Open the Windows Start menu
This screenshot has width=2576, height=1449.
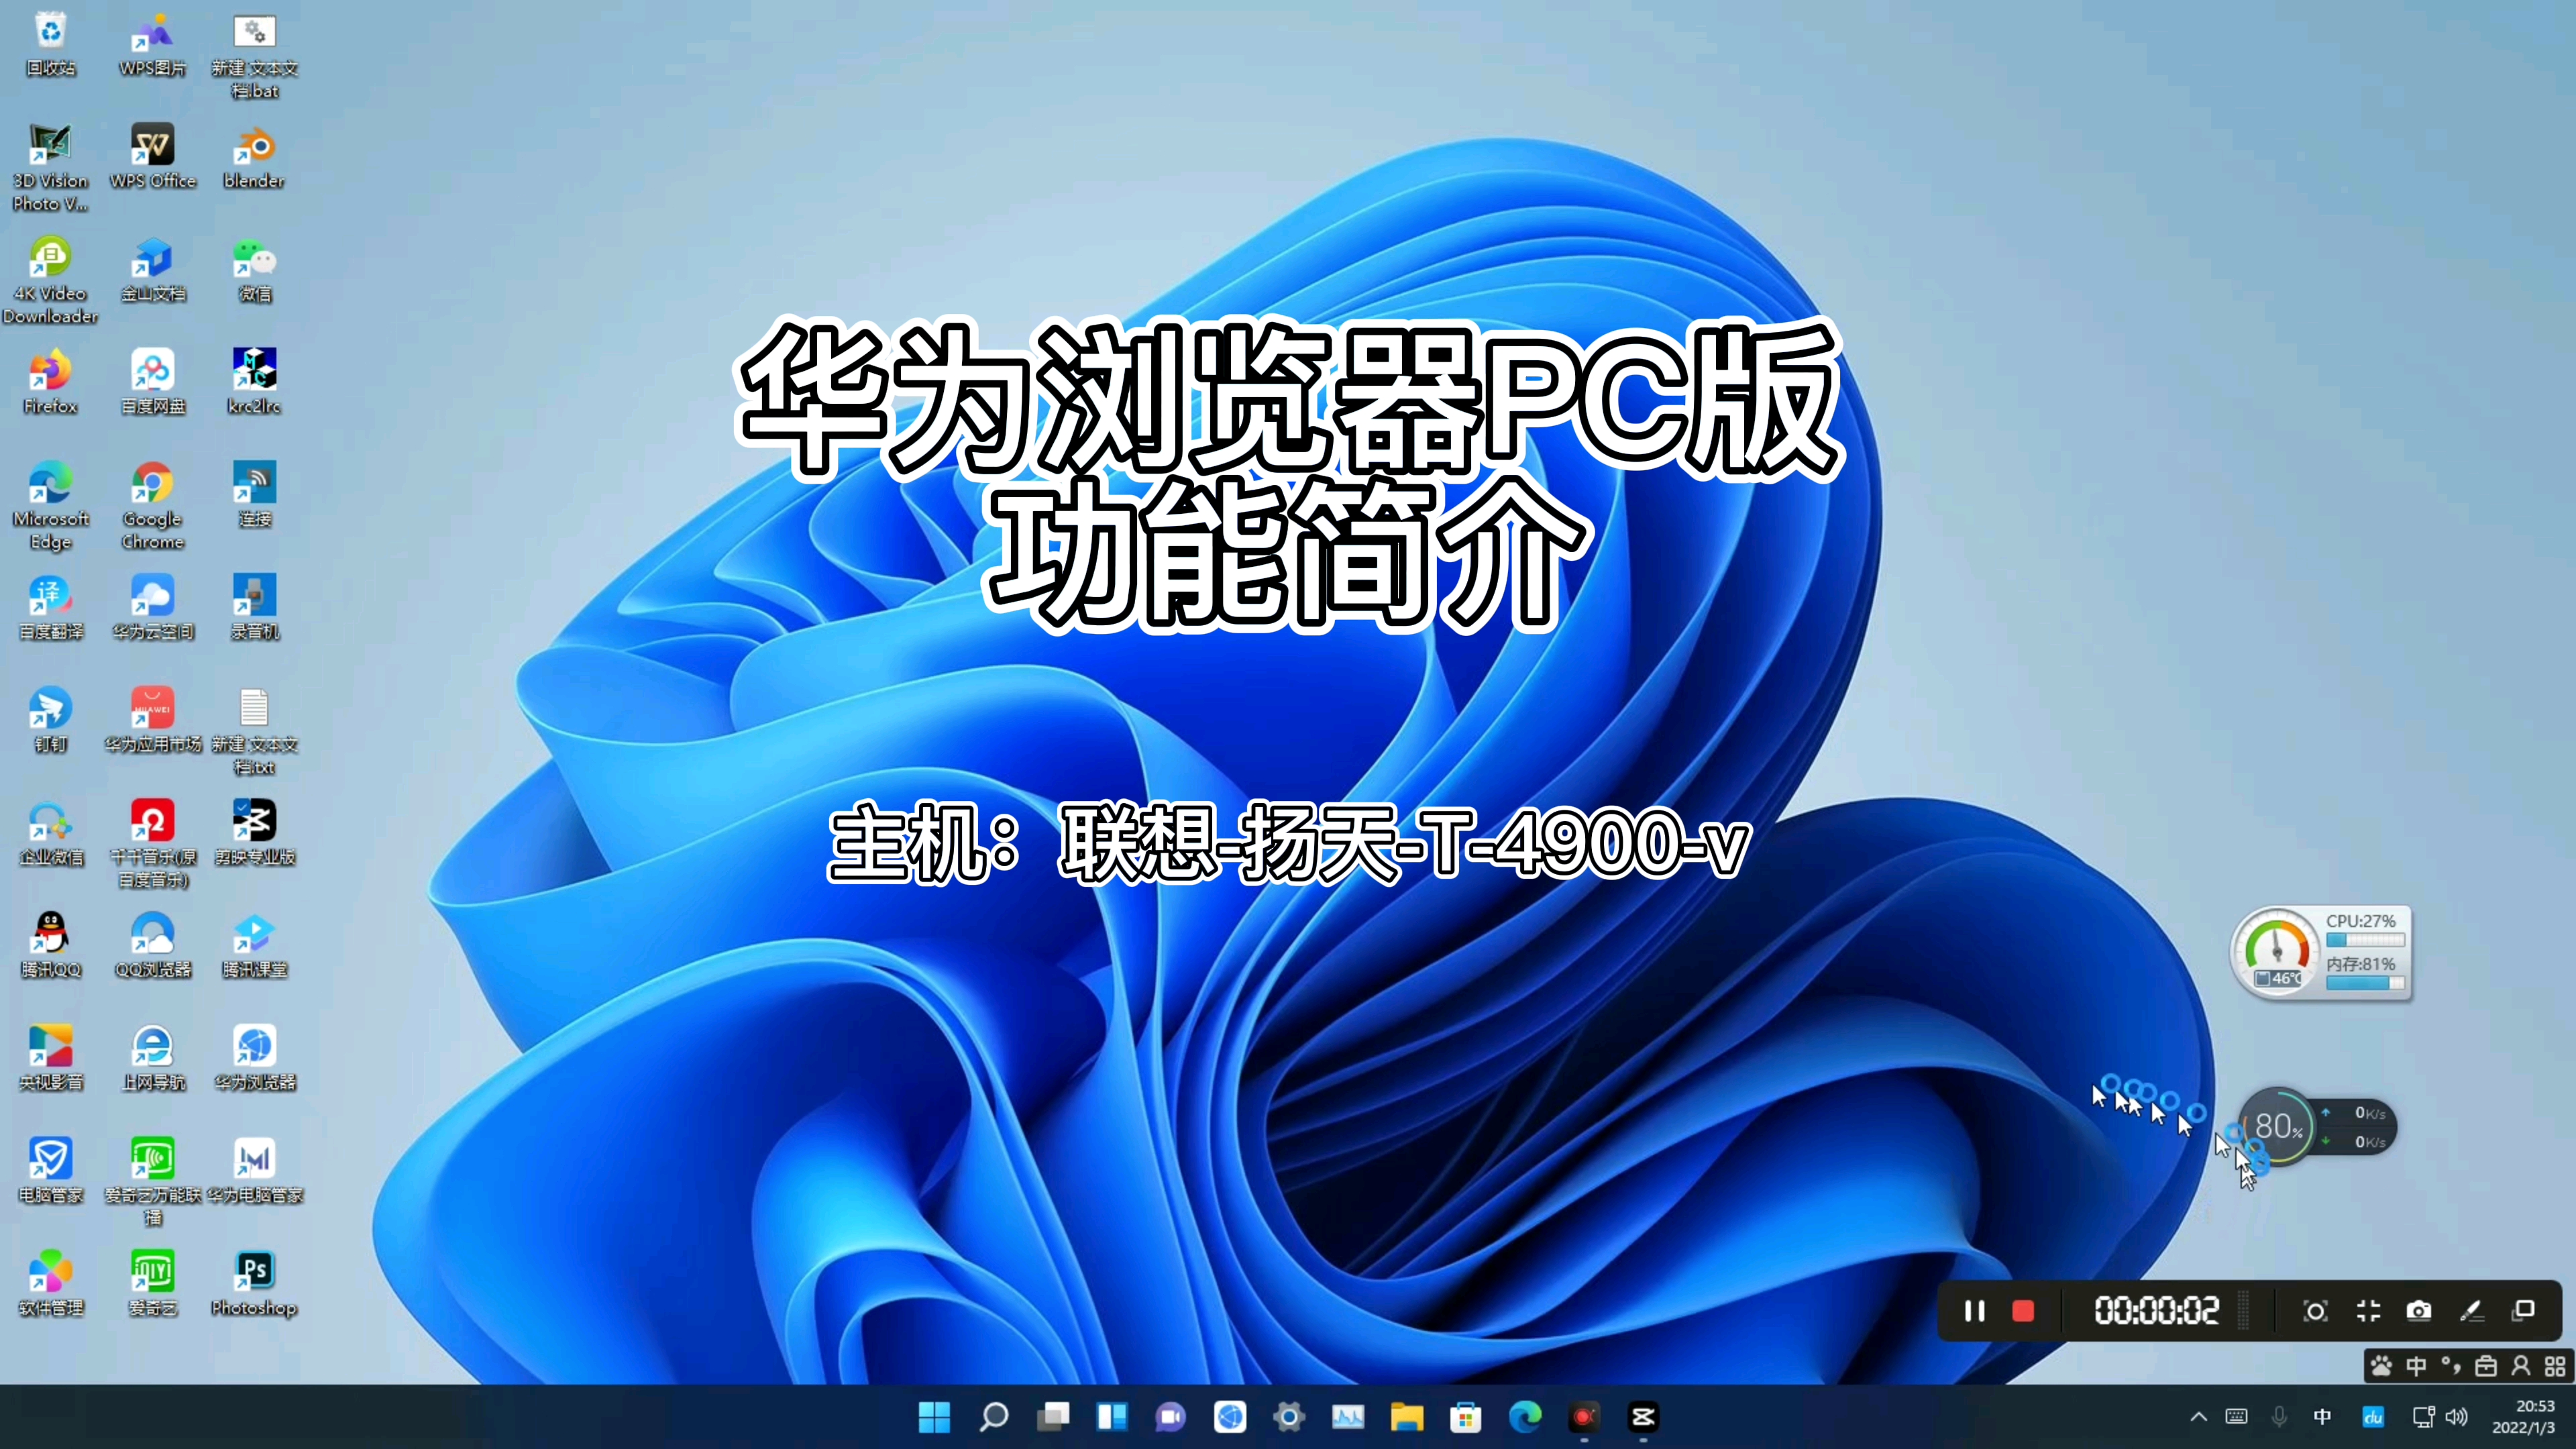tap(934, 1417)
